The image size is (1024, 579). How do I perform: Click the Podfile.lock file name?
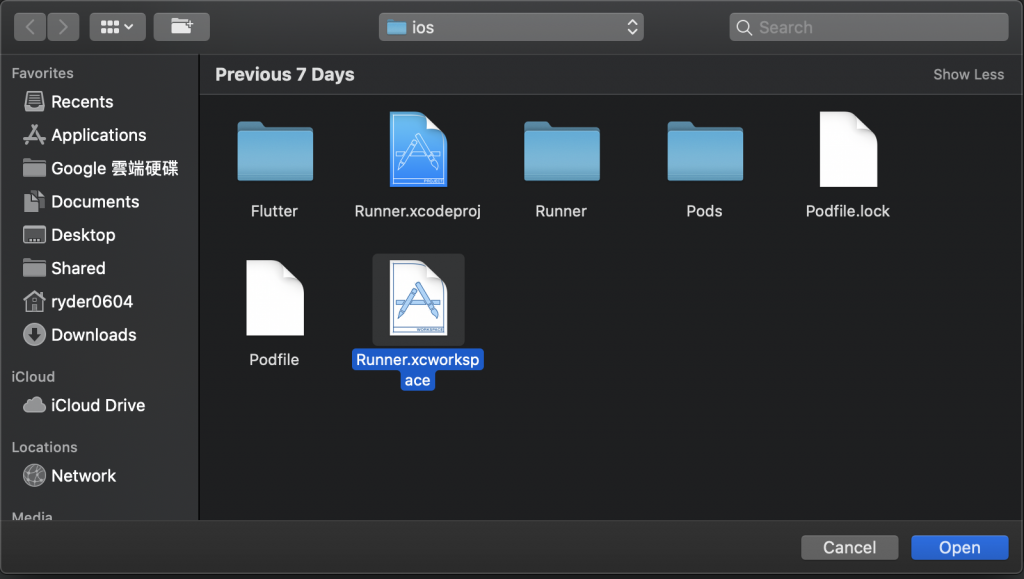click(848, 211)
